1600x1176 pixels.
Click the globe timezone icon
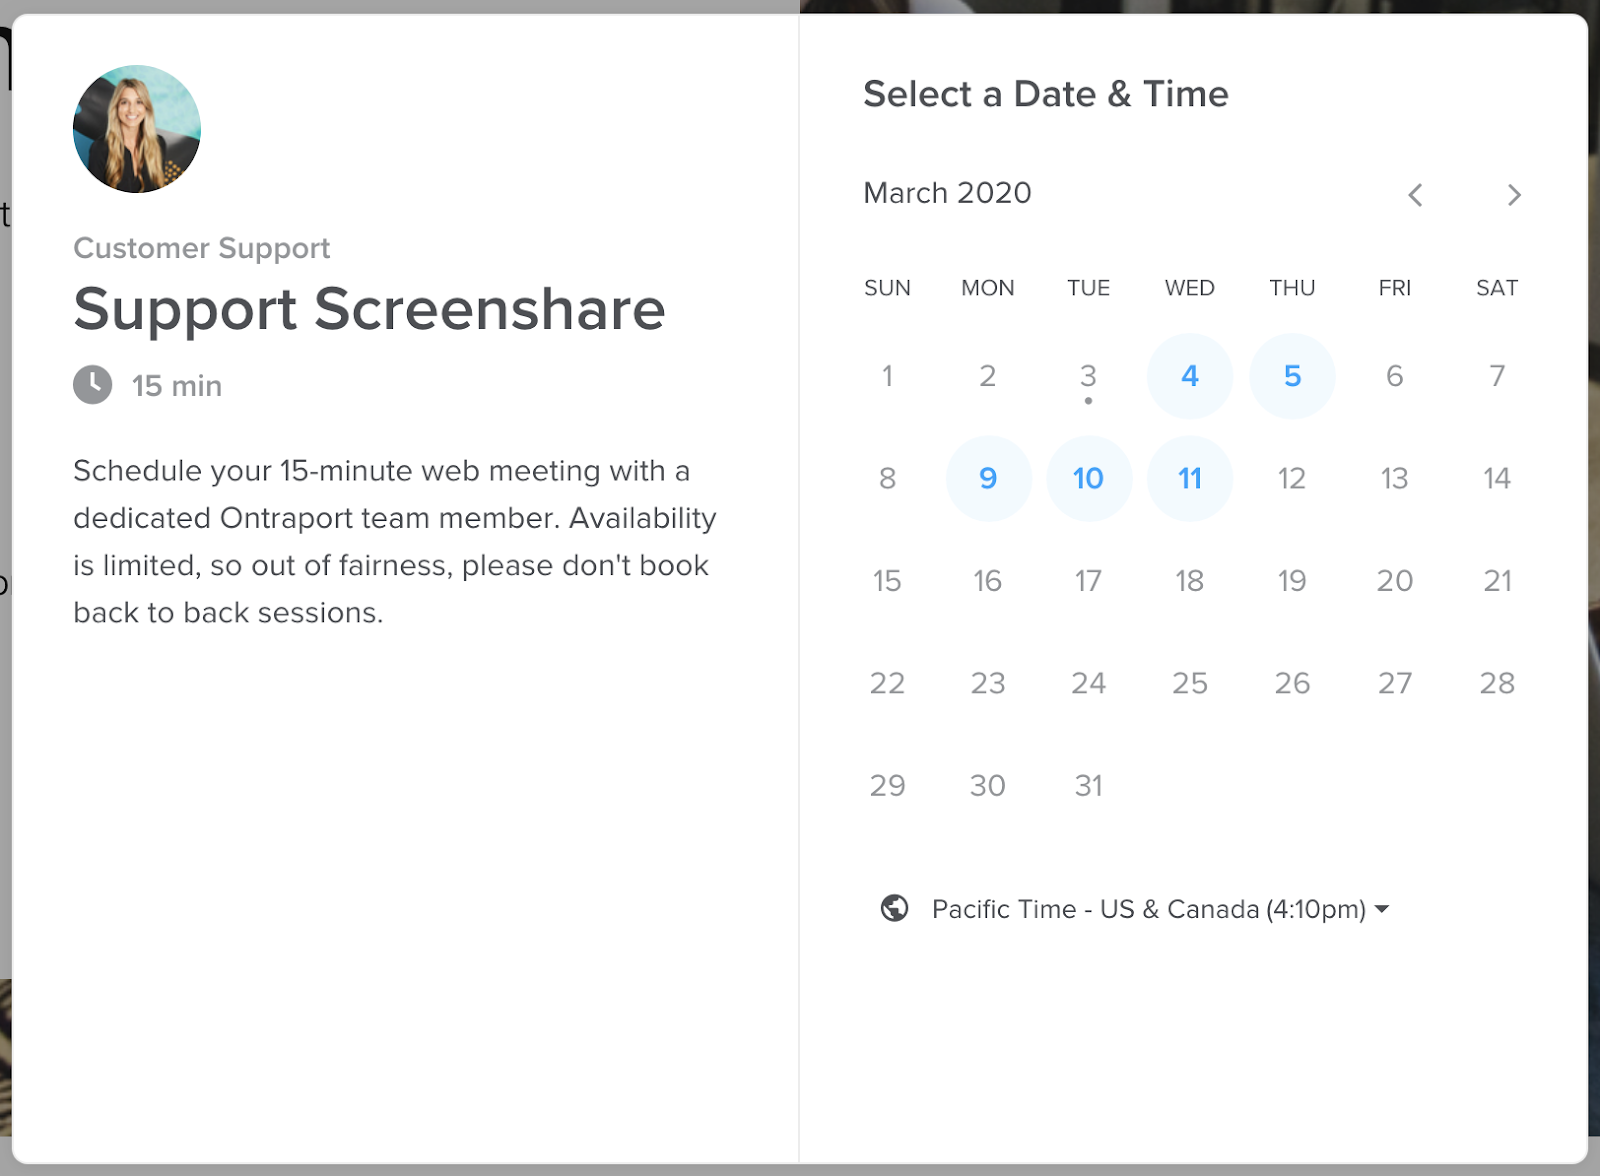pos(894,908)
